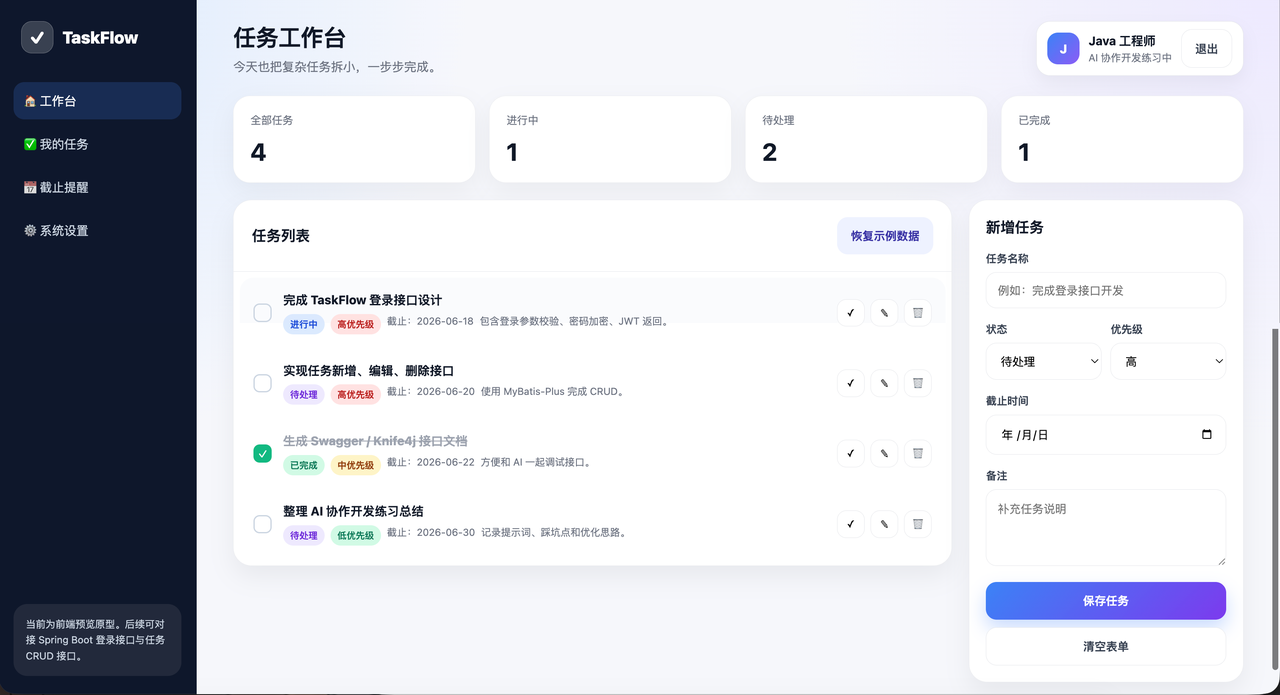The width and height of the screenshot is (1280, 695).
Task: Click the 恢复示例数据 button
Action: coord(885,236)
